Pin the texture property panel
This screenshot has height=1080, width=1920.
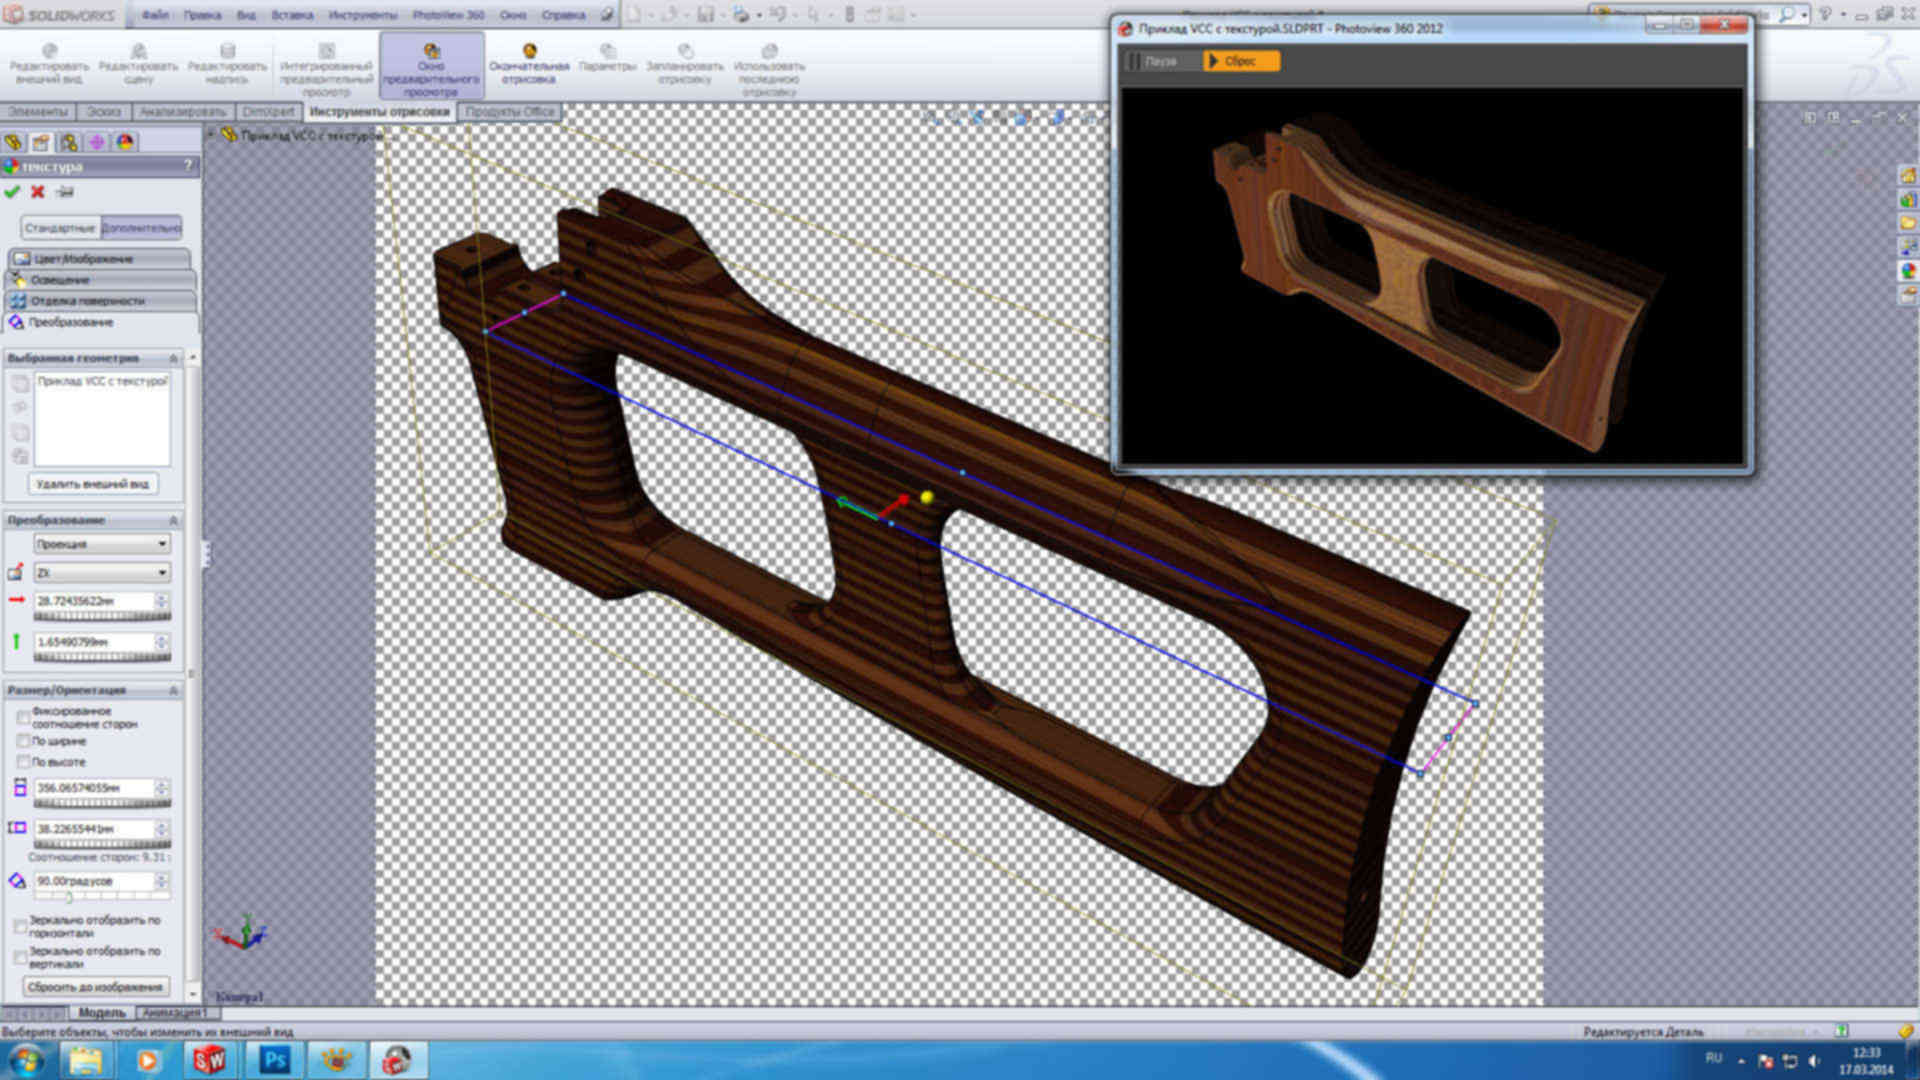(65, 192)
